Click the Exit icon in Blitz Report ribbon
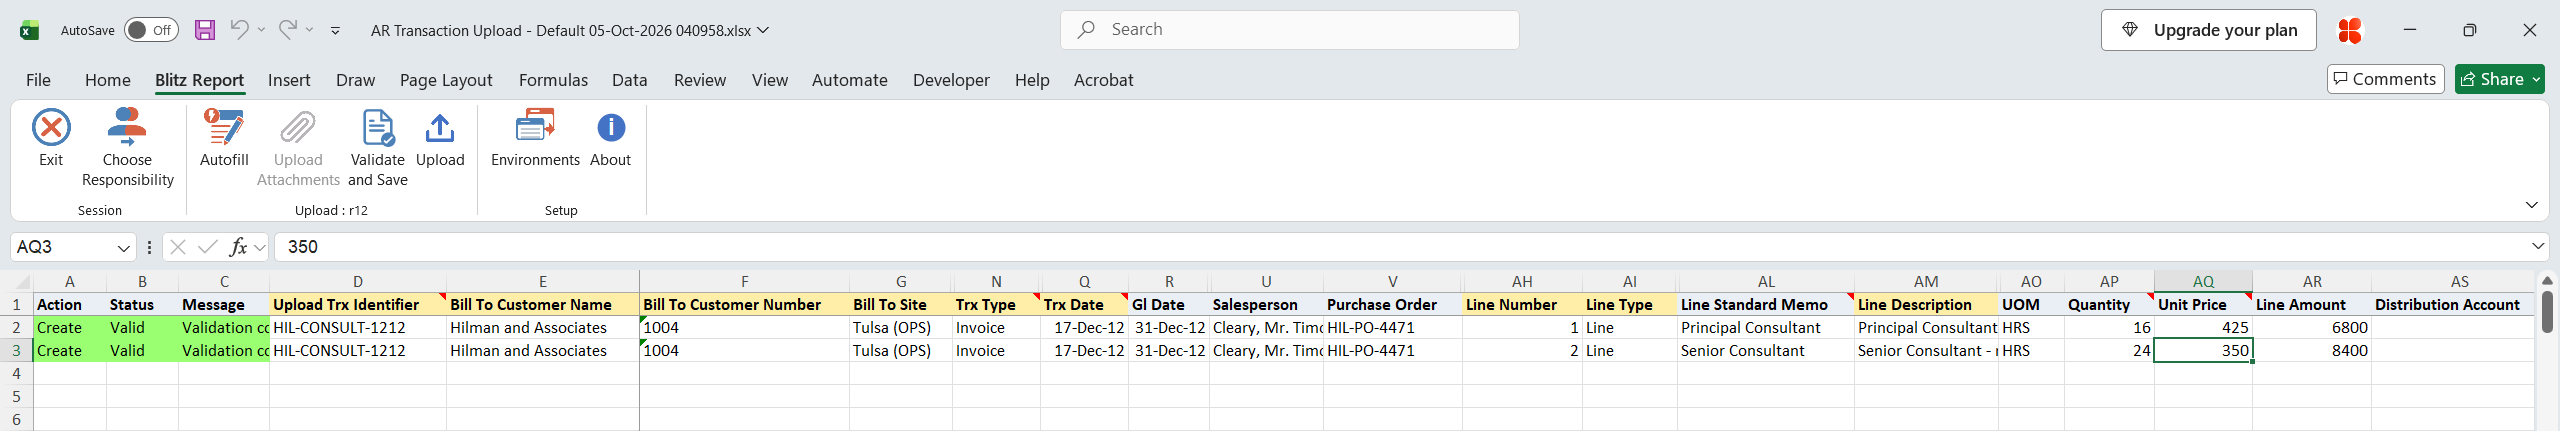Viewport: 2560px width, 431px height. click(51, 128)
